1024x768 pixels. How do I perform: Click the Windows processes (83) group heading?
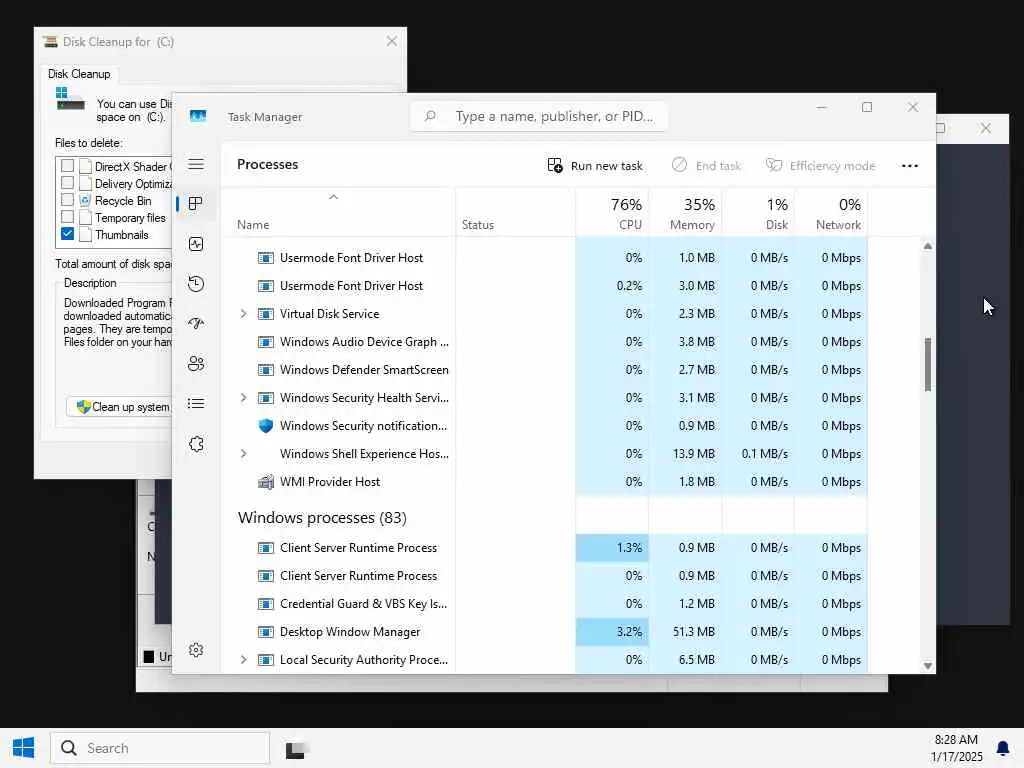coord(322,518)
